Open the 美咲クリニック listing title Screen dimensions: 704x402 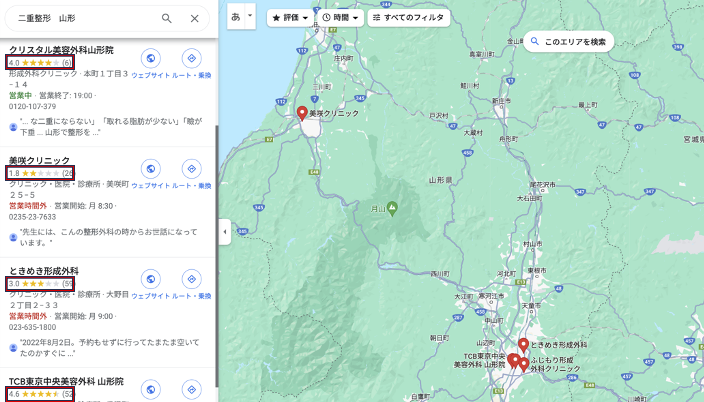[x=40, y=160]
